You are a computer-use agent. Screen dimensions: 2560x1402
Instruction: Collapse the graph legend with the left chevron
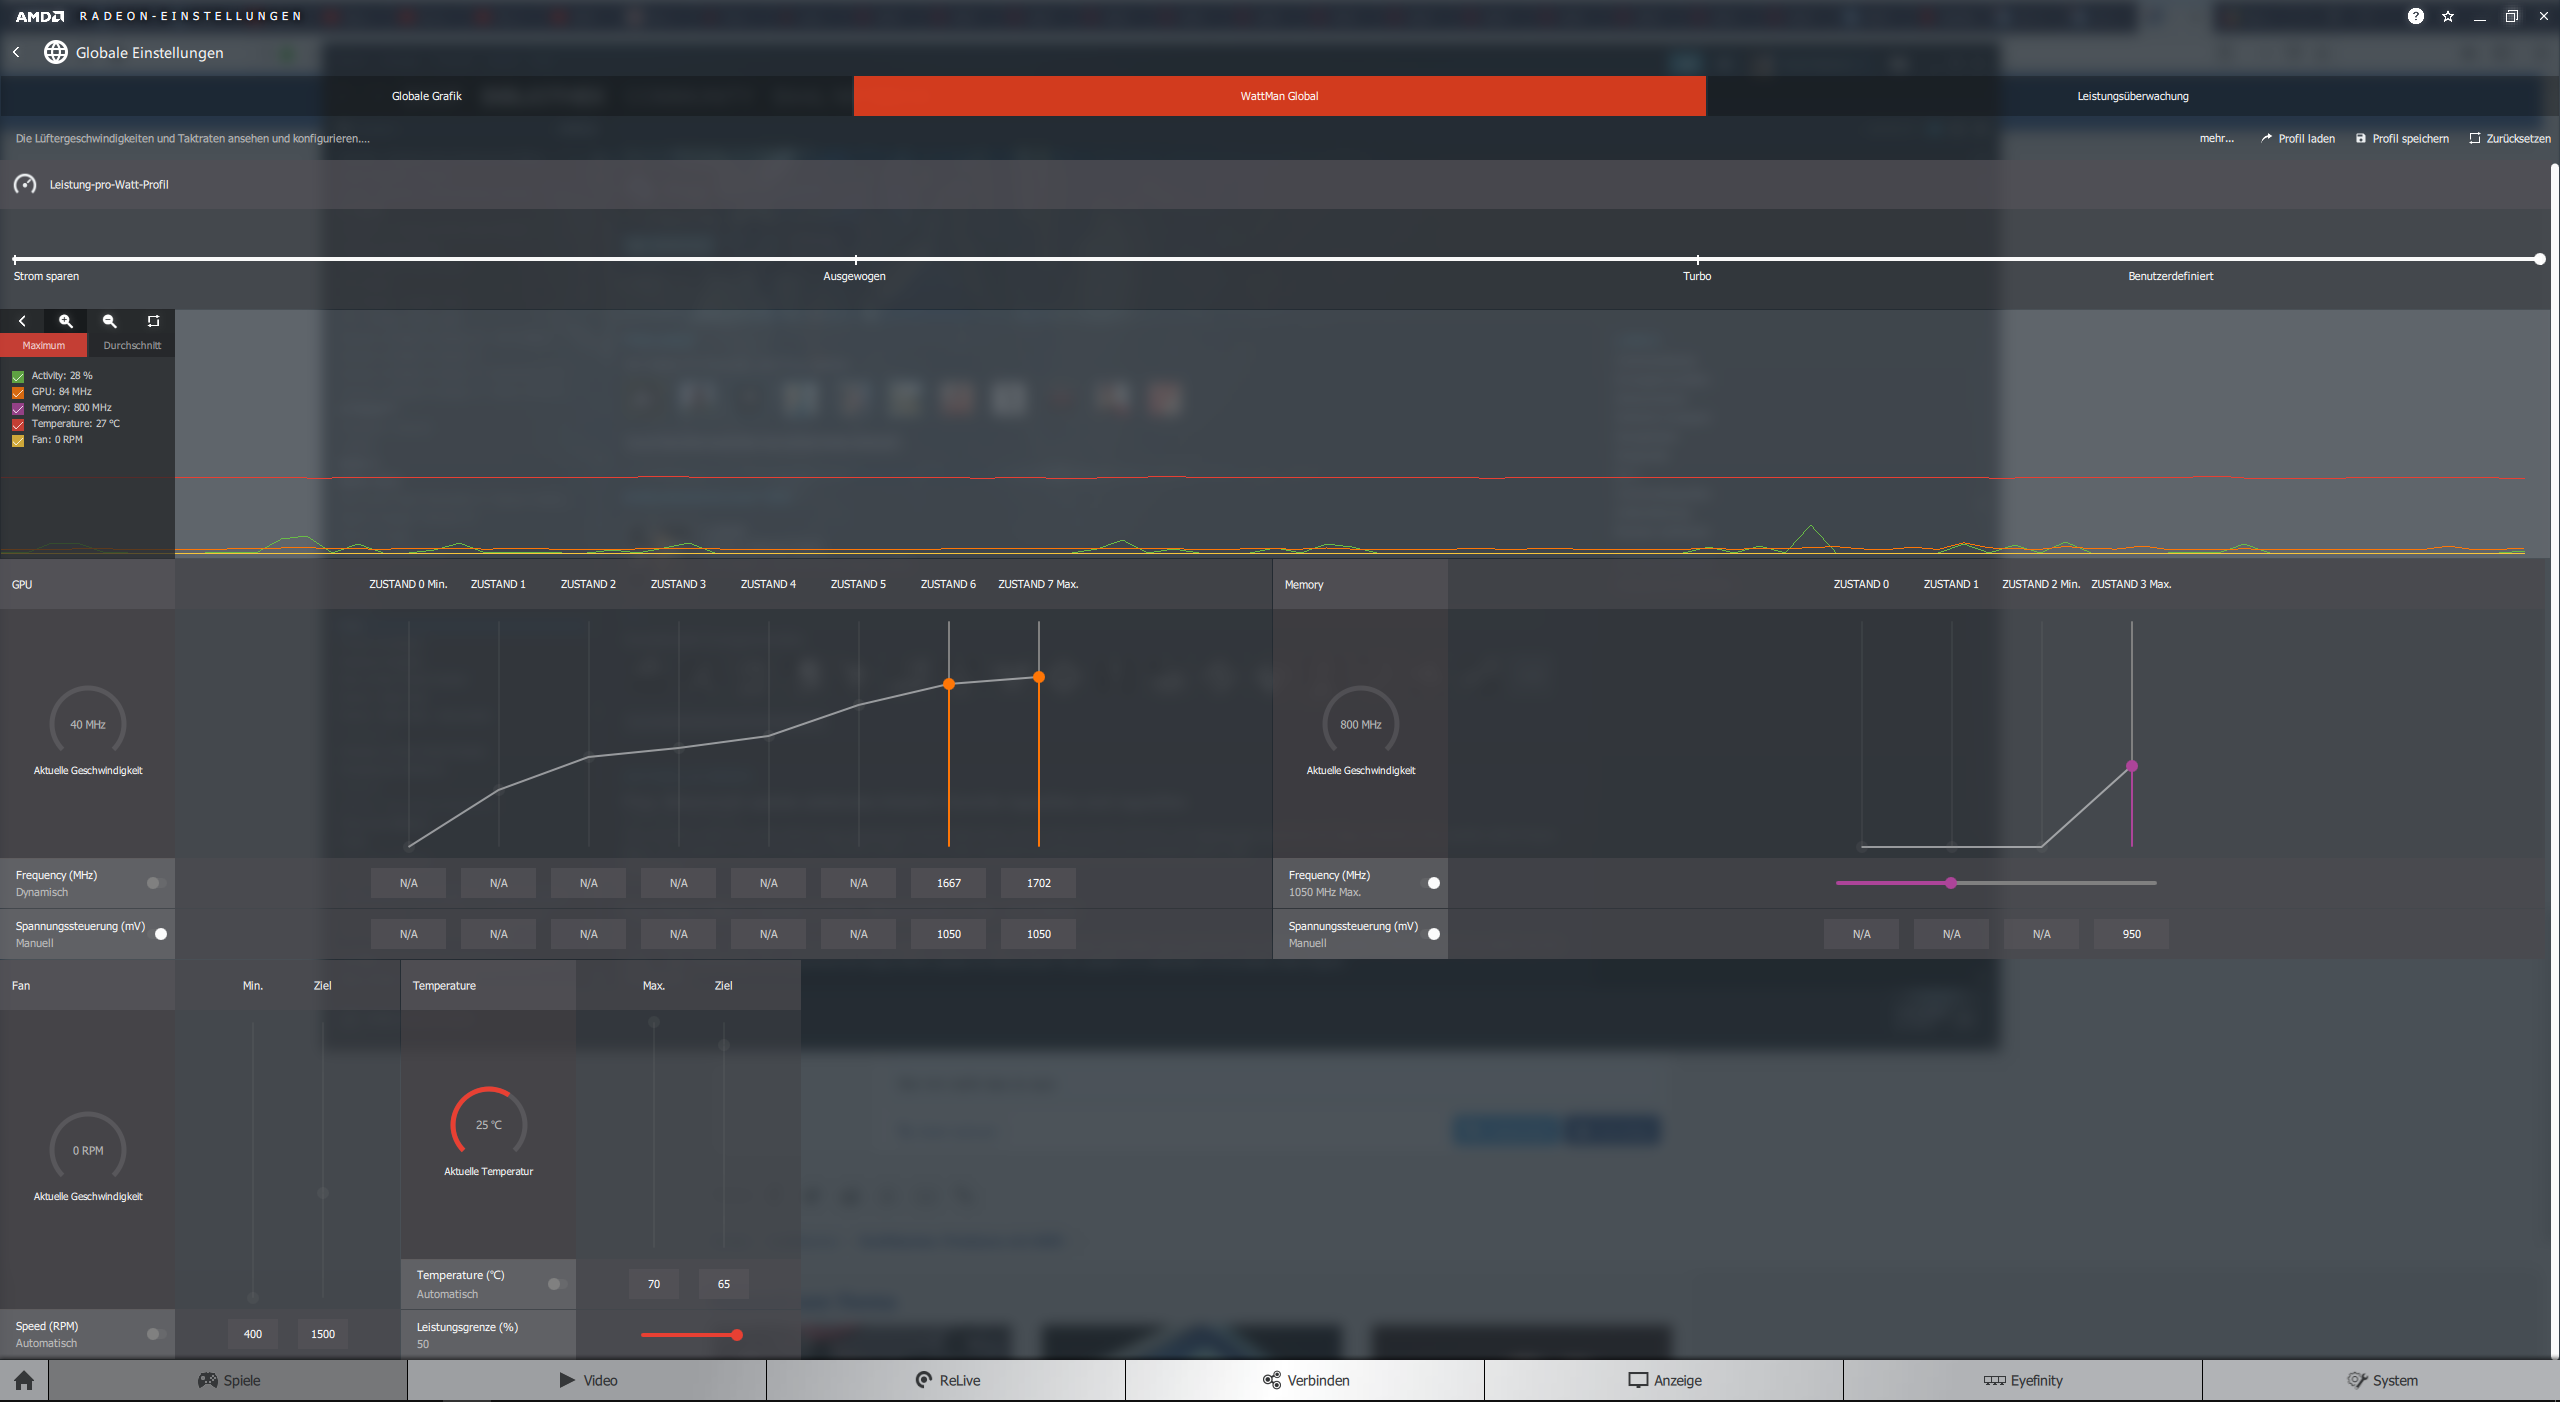22,321
